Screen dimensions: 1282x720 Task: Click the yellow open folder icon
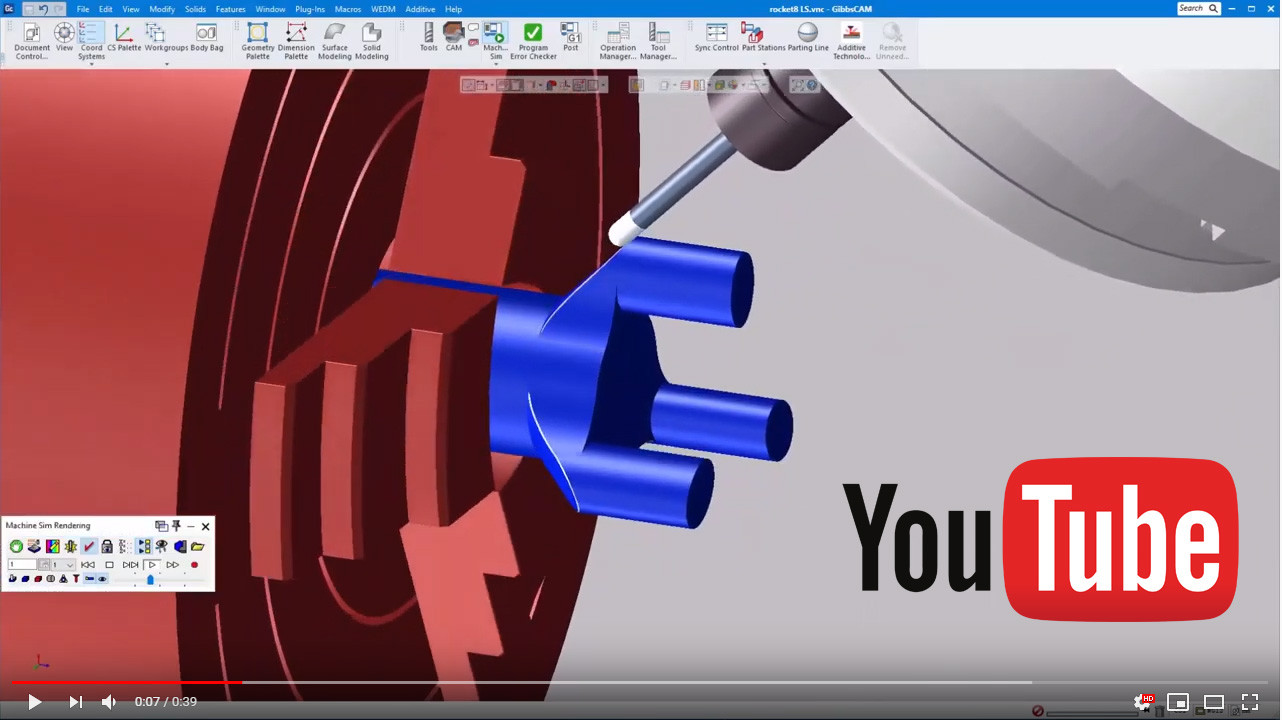(x=198, y=546)
